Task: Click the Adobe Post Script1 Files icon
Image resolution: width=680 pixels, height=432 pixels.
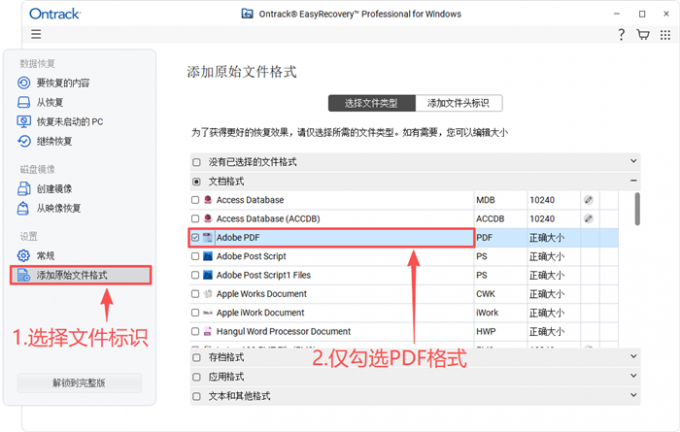Action: (x=208, y=275)
